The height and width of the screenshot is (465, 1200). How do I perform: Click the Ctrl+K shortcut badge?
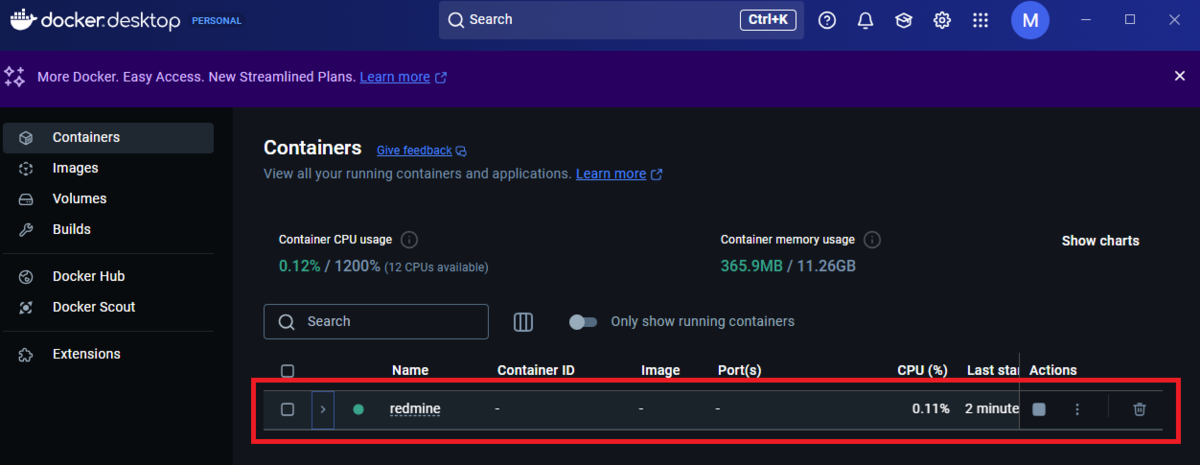coord(768,20)
